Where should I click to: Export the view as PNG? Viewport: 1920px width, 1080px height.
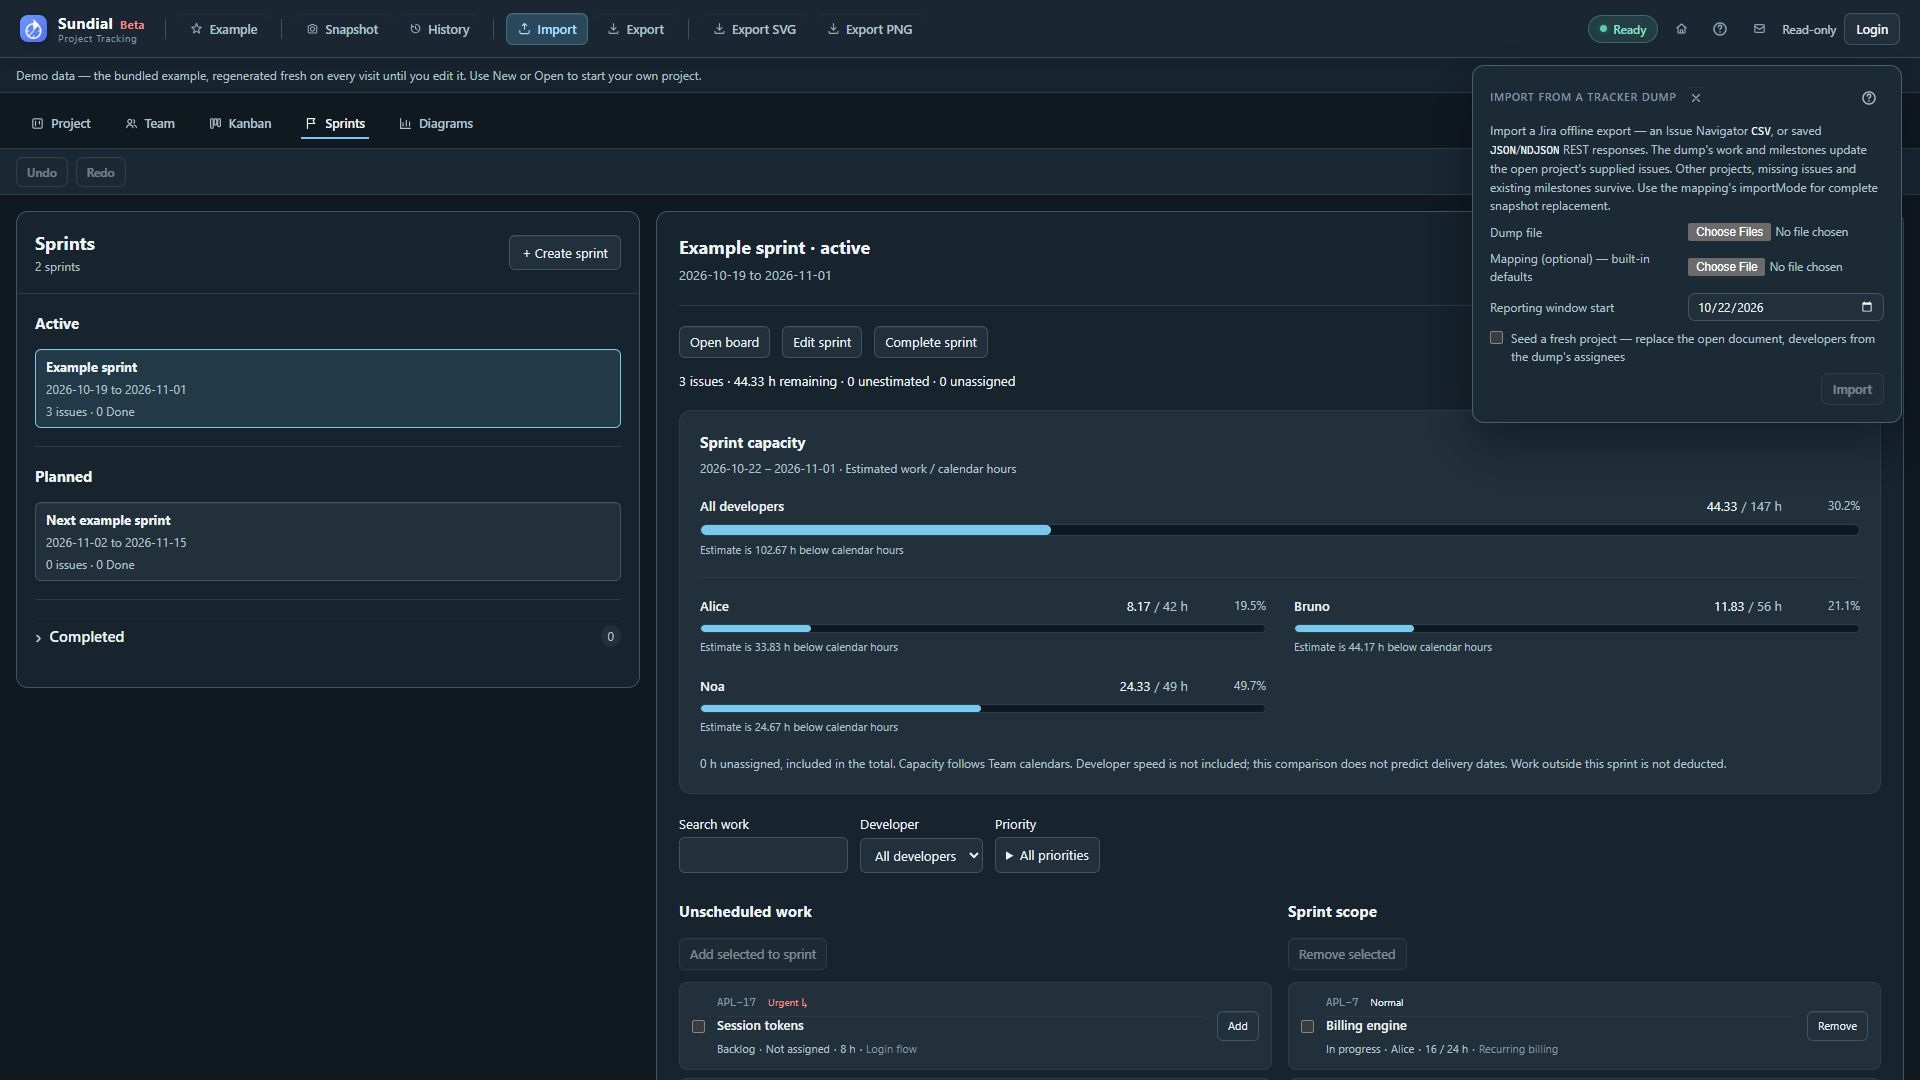870,29
